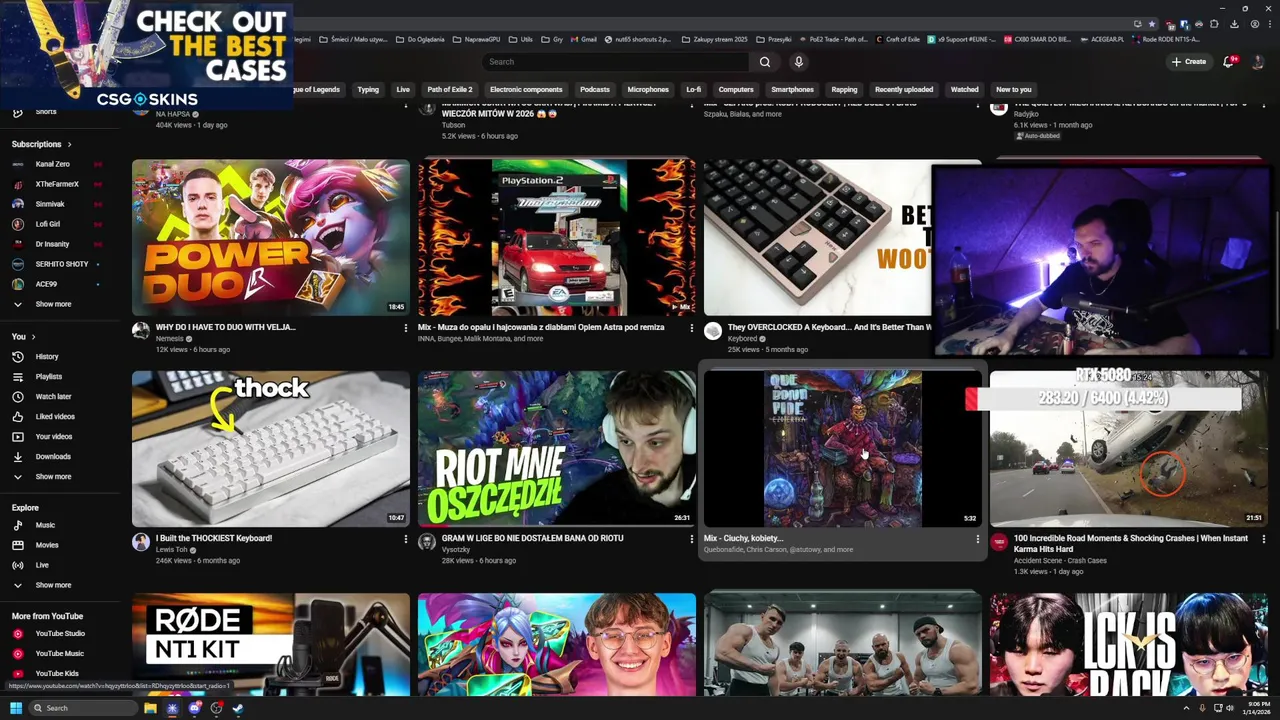1280x720 pixels.
Task: Open the ACE99 subscription channel
Action: (x=46, y=284)
